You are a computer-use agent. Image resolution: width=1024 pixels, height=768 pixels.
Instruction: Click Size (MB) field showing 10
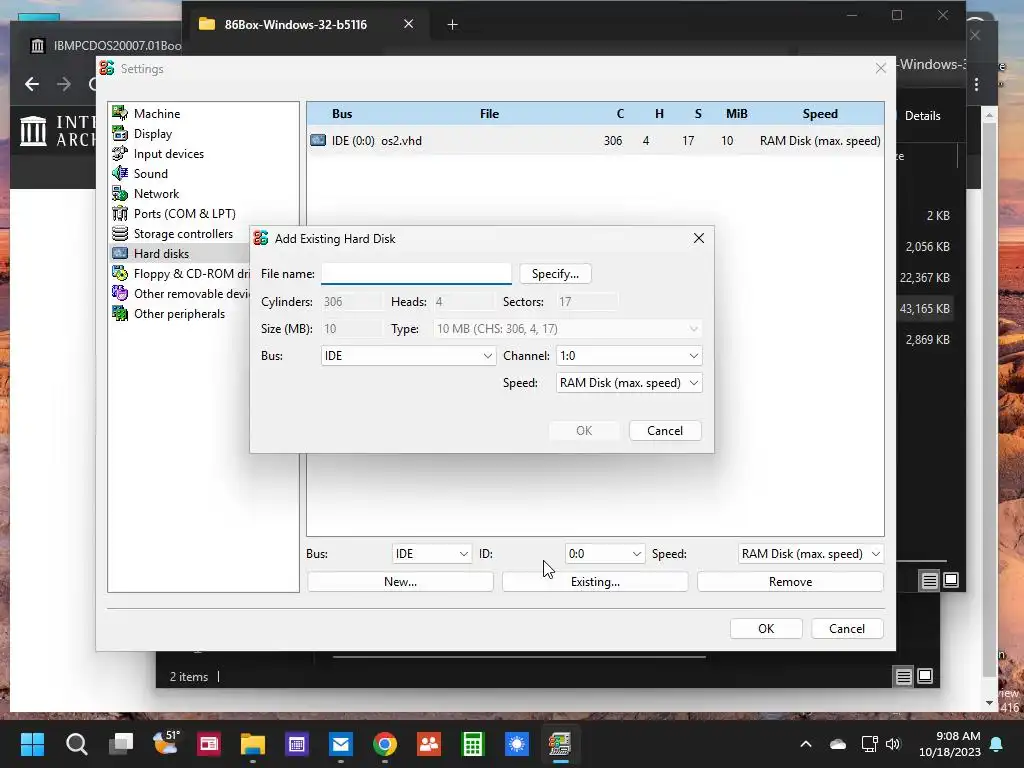pos(352,328)
